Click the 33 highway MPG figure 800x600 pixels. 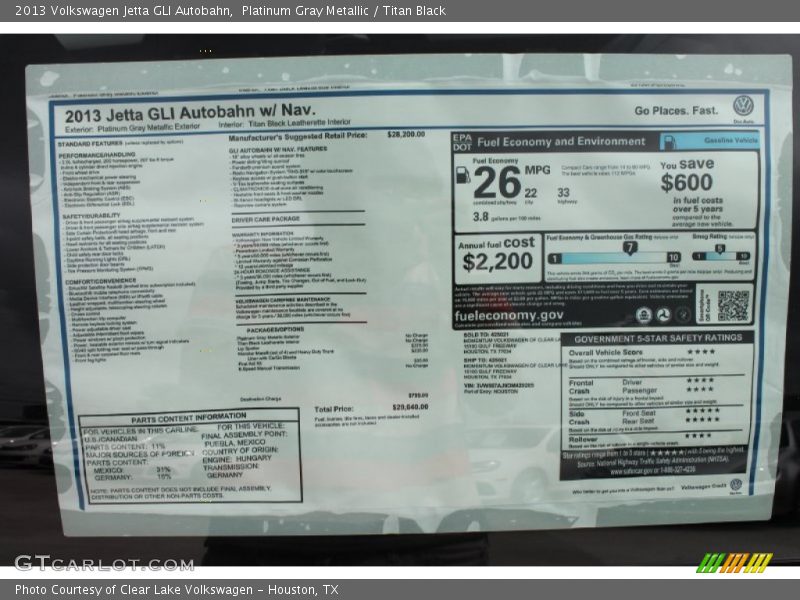click(563, 193)
